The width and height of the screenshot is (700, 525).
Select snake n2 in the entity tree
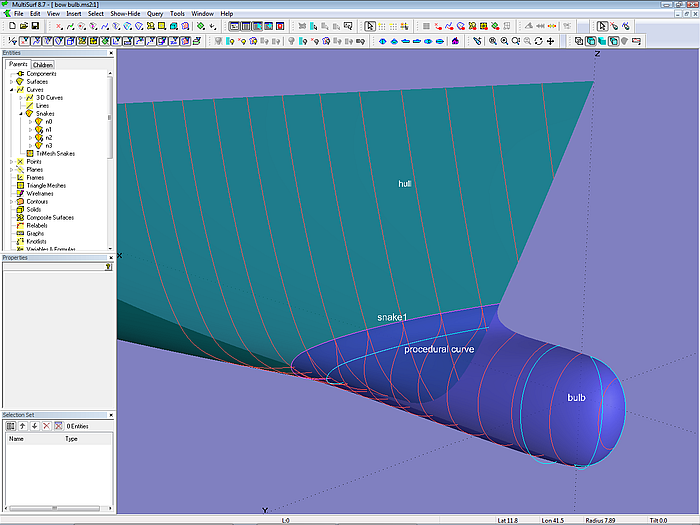pos(48,137)
